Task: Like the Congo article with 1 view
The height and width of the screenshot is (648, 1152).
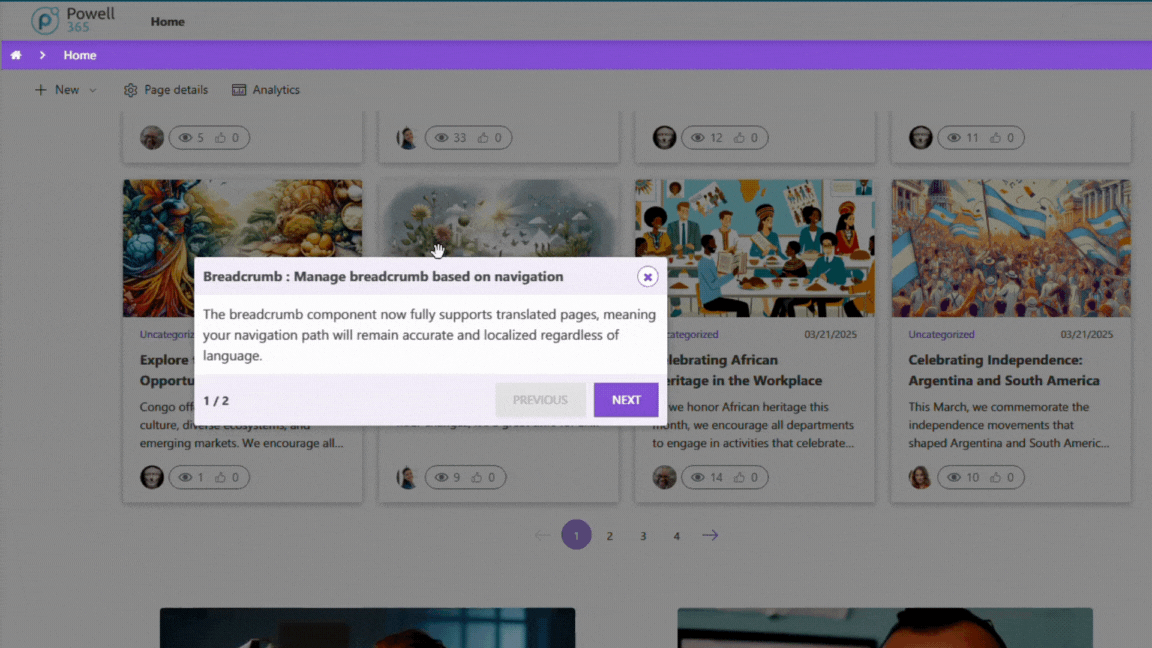Action: (x=220, y=477)
